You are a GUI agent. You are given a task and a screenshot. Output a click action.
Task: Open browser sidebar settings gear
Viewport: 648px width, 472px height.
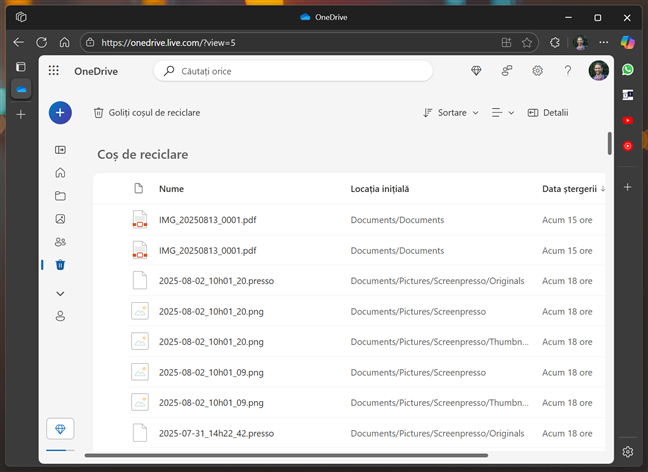[627, 452]
